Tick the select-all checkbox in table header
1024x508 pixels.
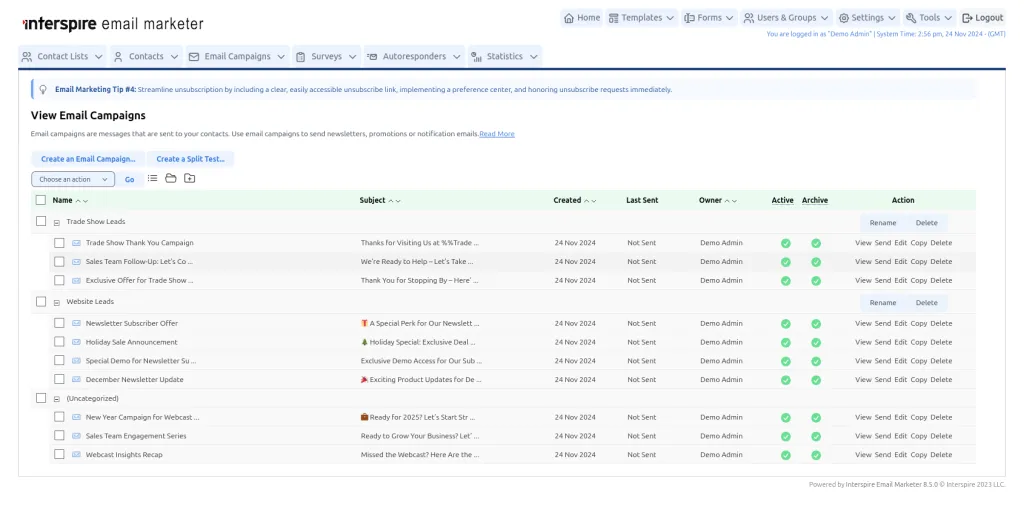click(x=40, y=200)
